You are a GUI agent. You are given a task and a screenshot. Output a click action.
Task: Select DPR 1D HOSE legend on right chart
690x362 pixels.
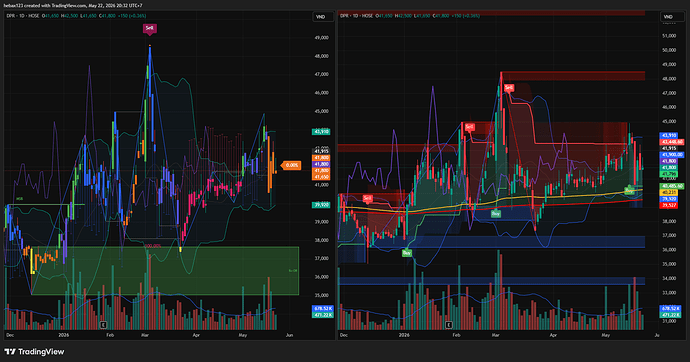[356, 16]
